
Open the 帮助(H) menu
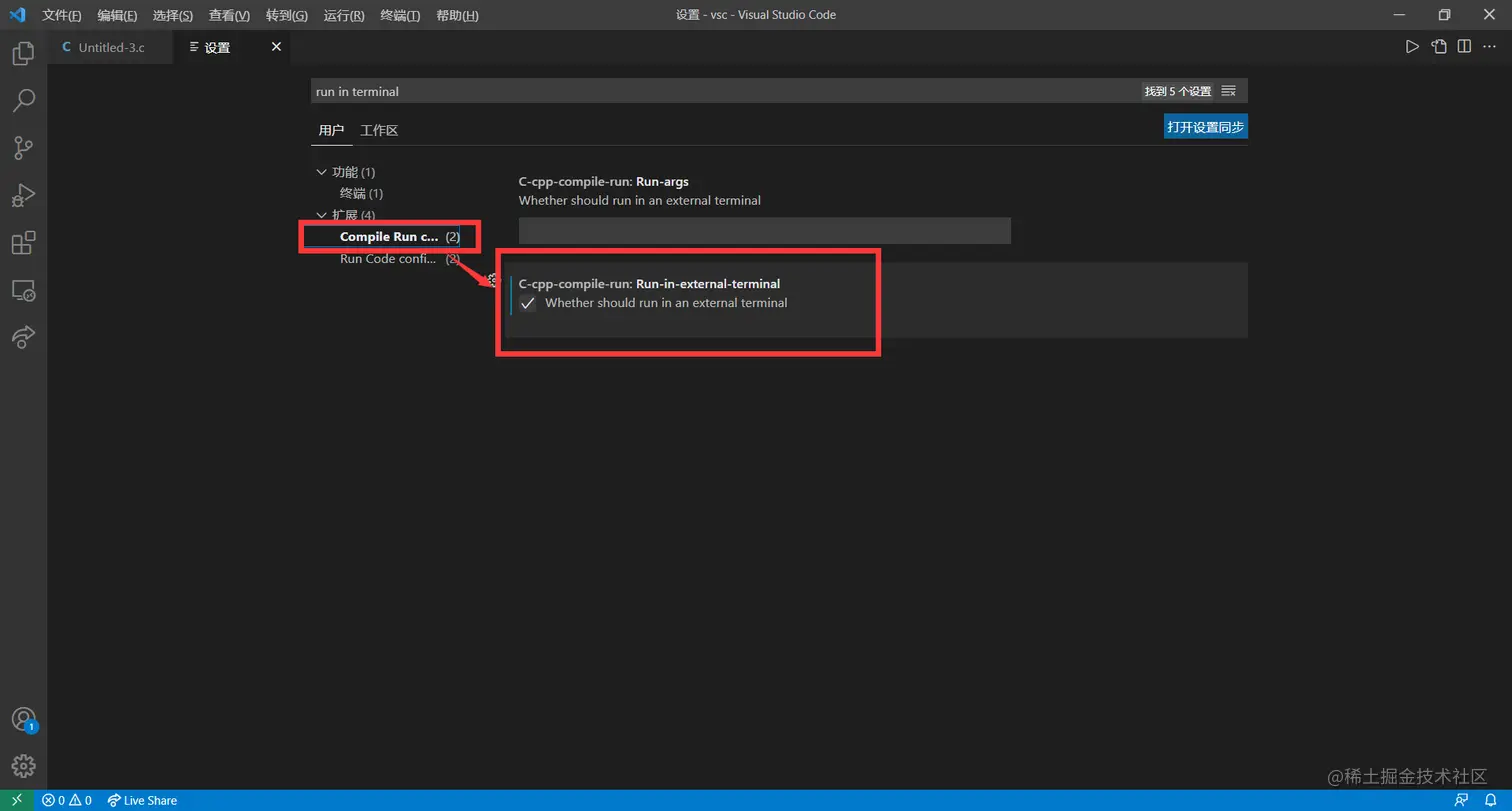point(457,15)
